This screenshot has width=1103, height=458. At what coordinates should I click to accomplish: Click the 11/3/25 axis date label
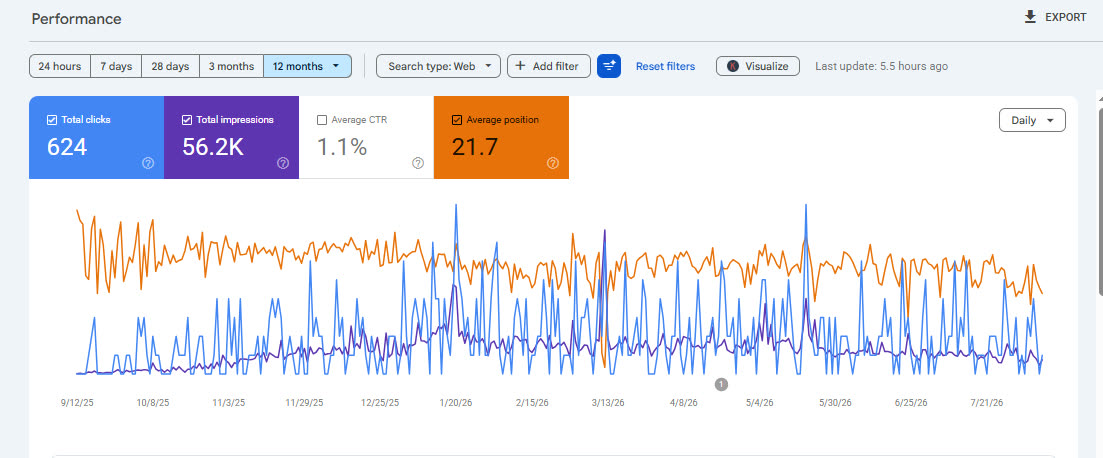(229, 403)
